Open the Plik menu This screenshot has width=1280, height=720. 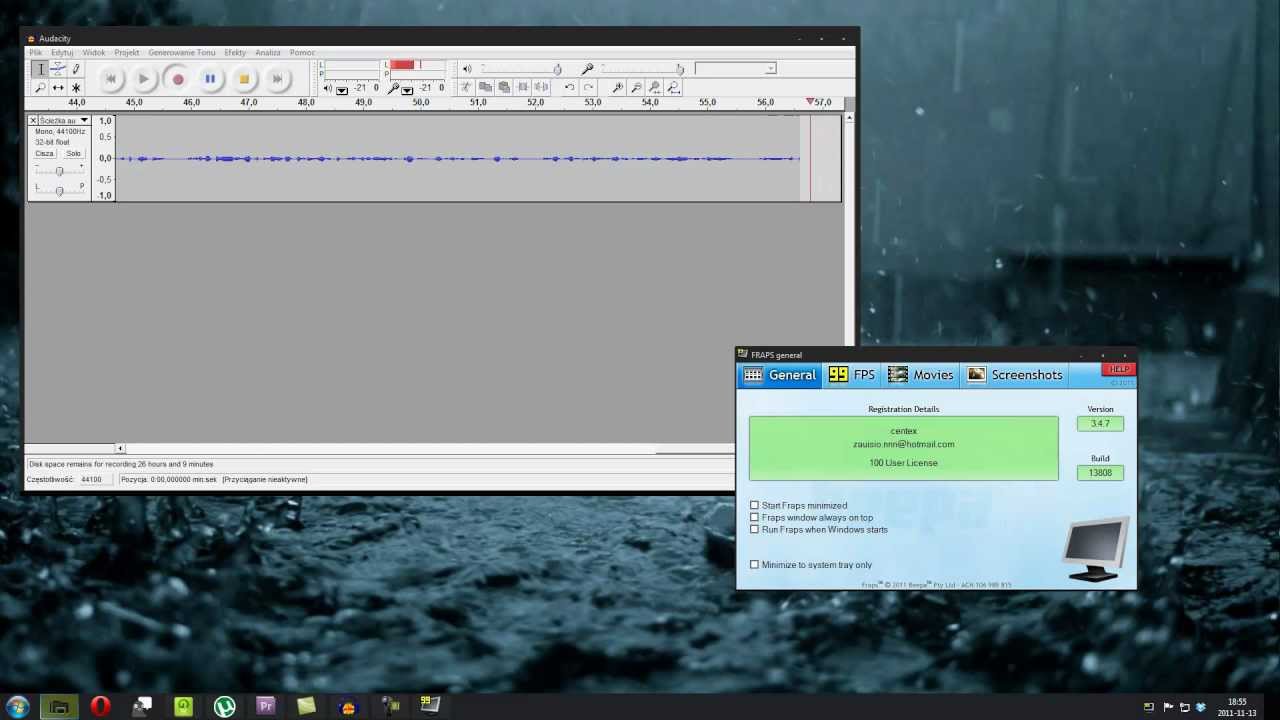pos(36,53)
